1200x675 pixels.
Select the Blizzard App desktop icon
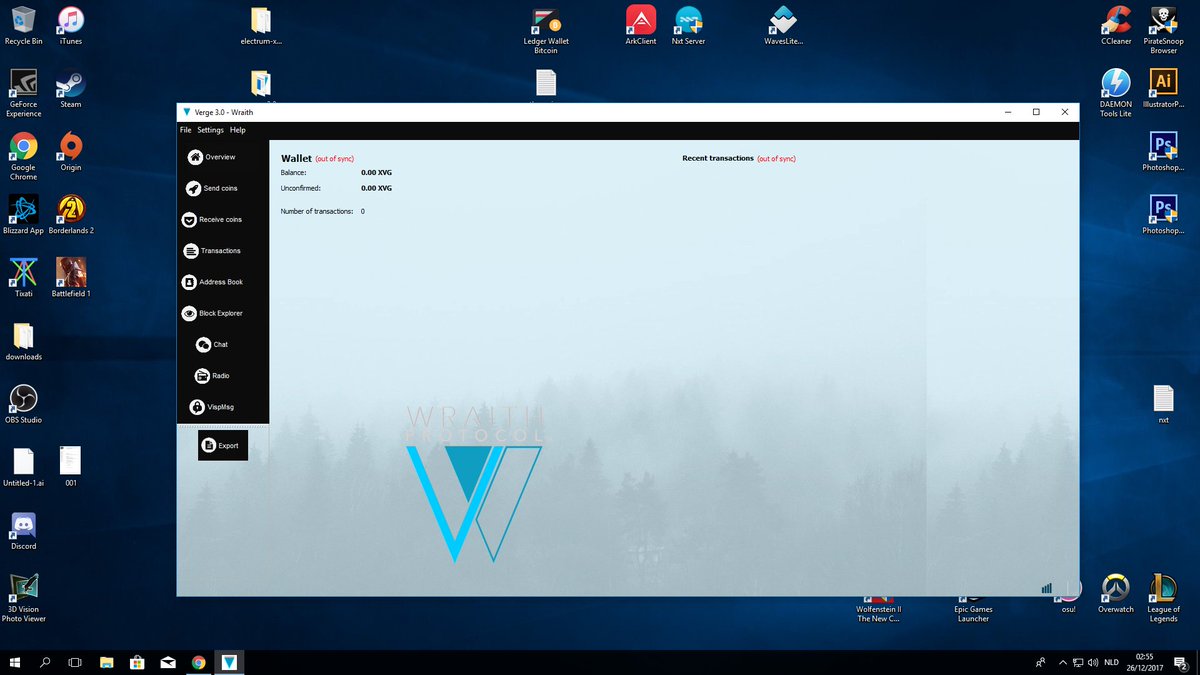[x=23, y=215]
